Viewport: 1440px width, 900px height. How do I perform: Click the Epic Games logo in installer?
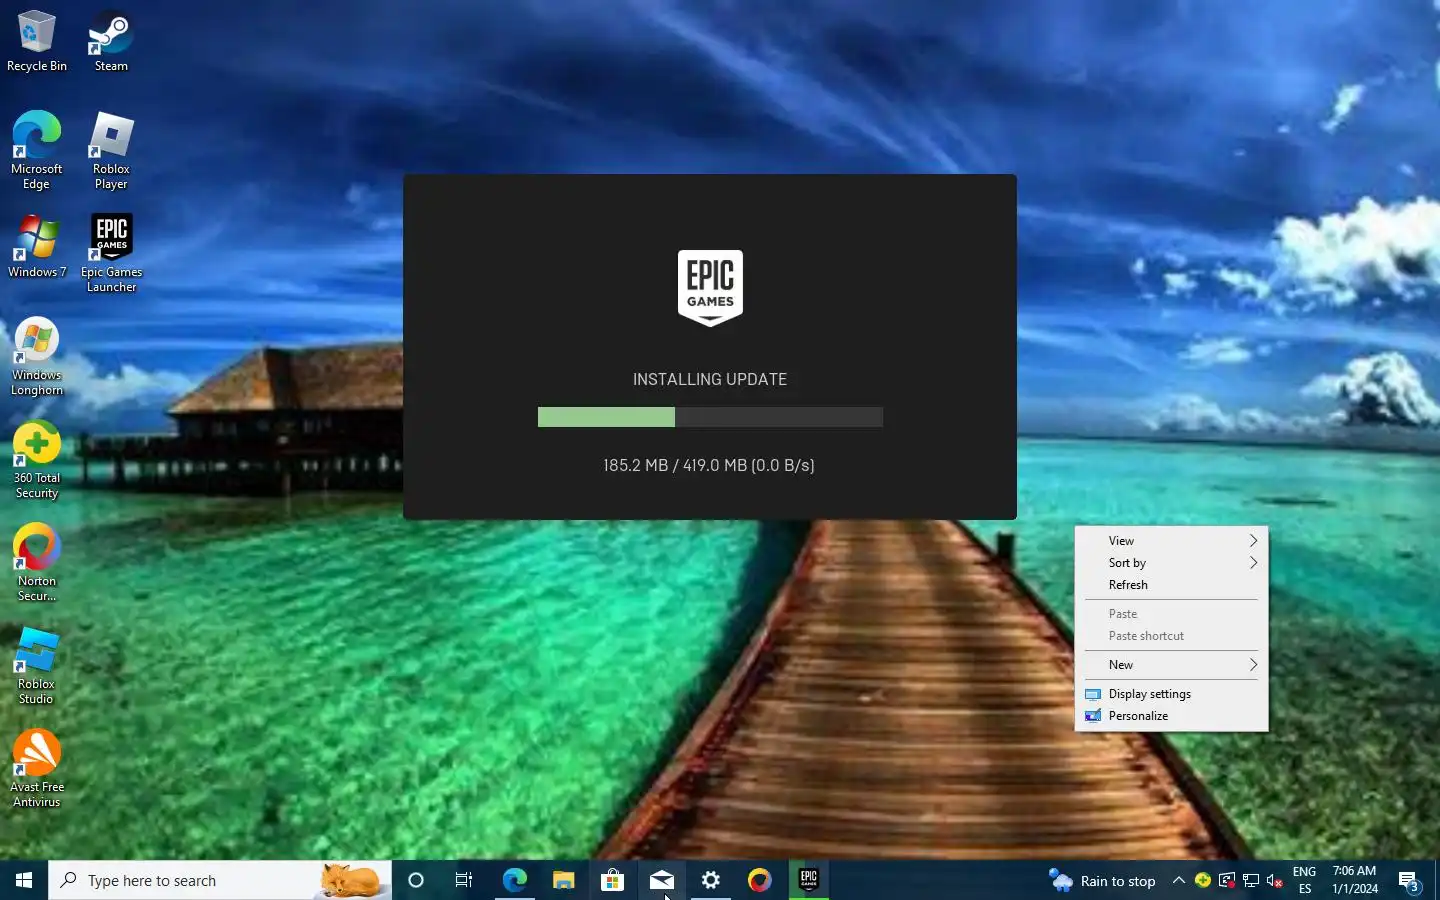click(x=710, y=288)
